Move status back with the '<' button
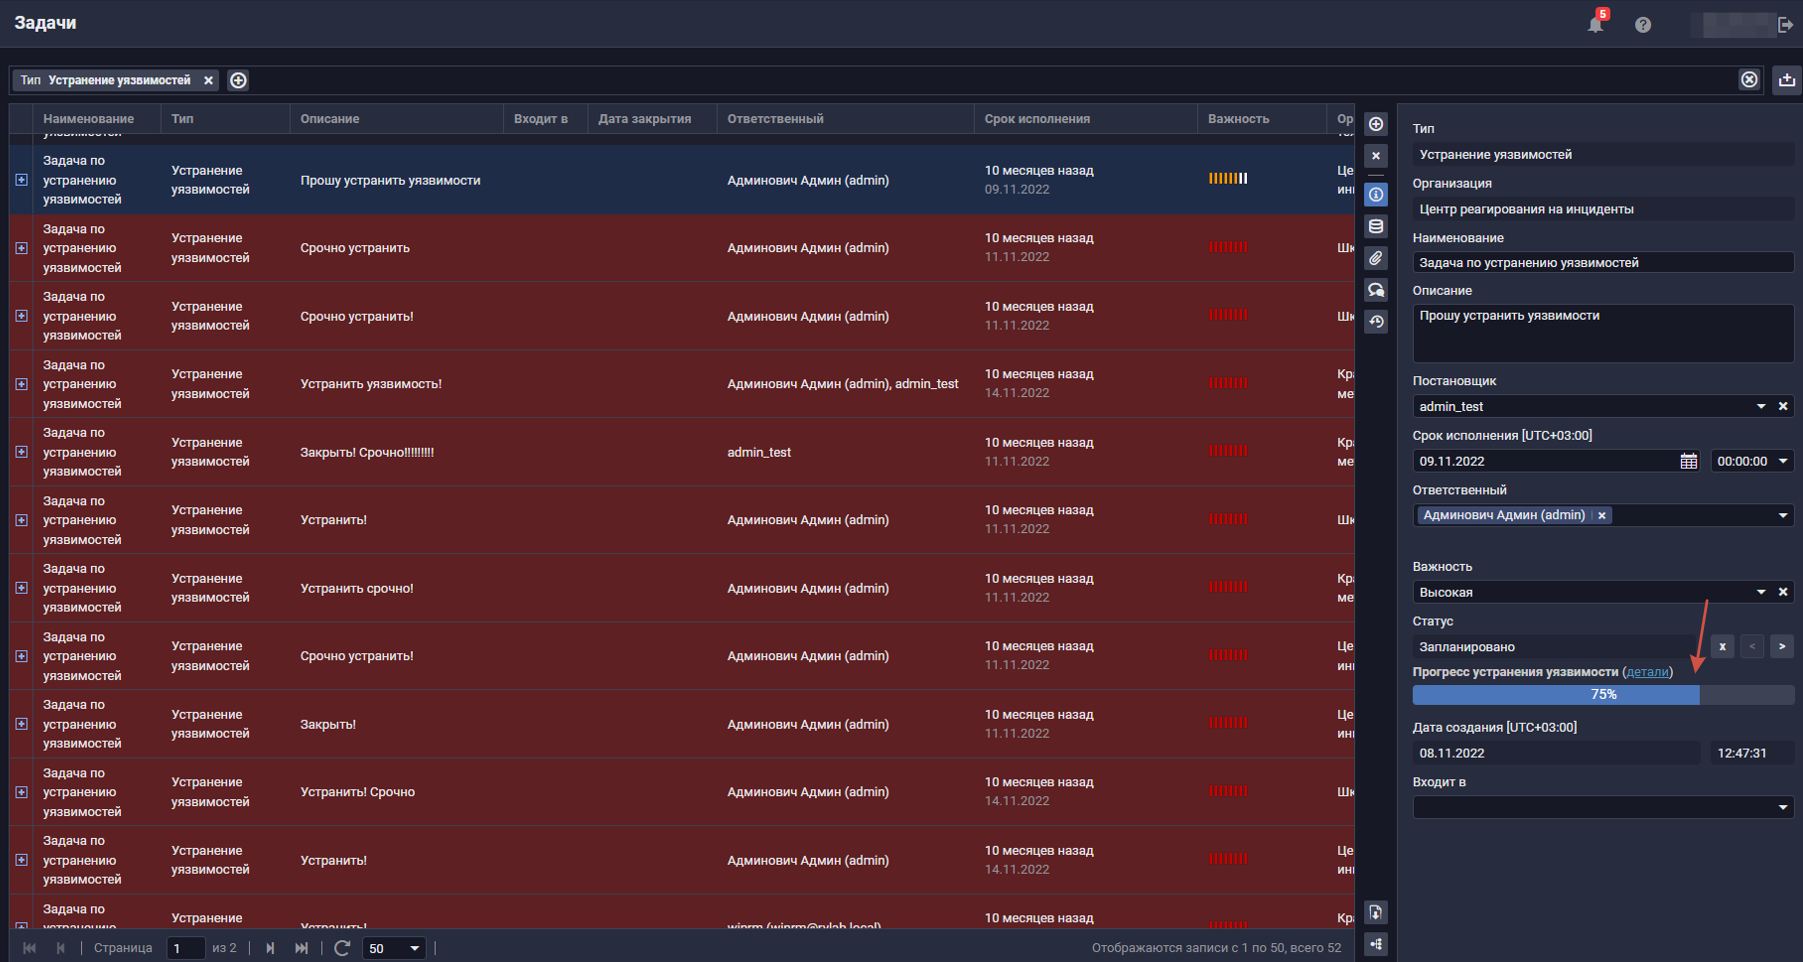This screenshot has height=962, width=1803. tap(1752, 647)
